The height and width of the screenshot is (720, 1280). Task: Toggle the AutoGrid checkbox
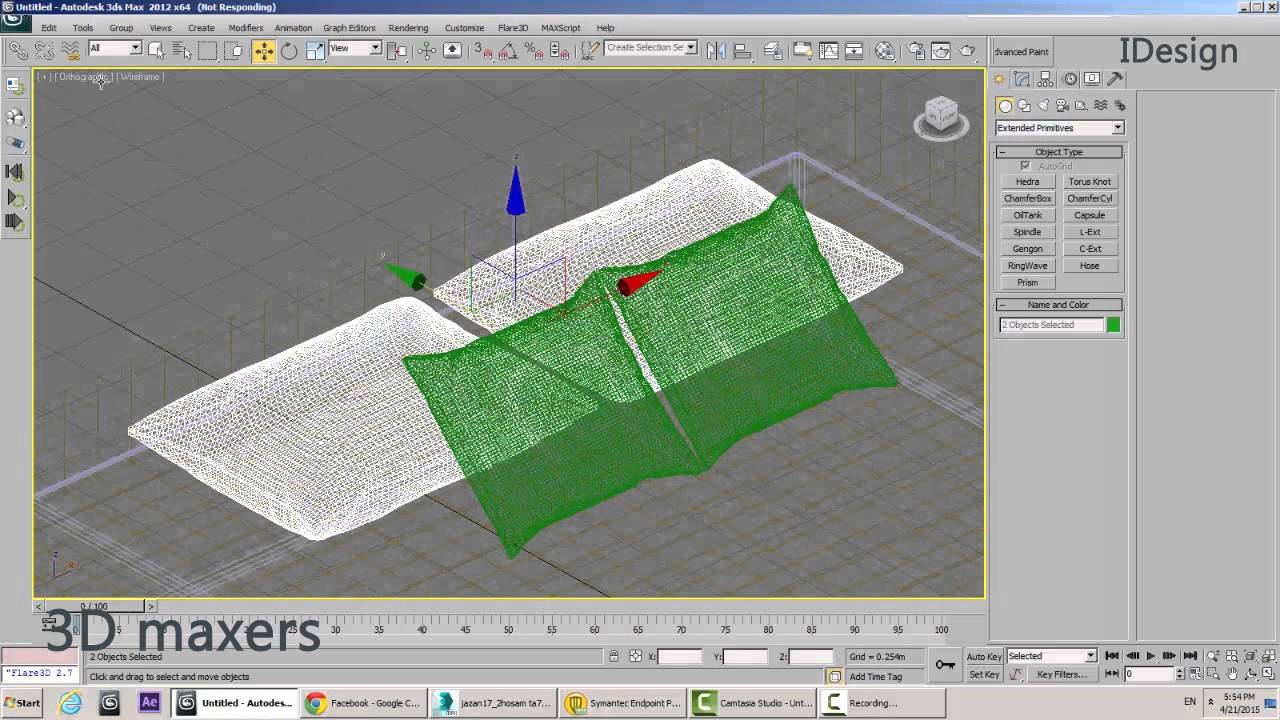[x=1025, y=166]
